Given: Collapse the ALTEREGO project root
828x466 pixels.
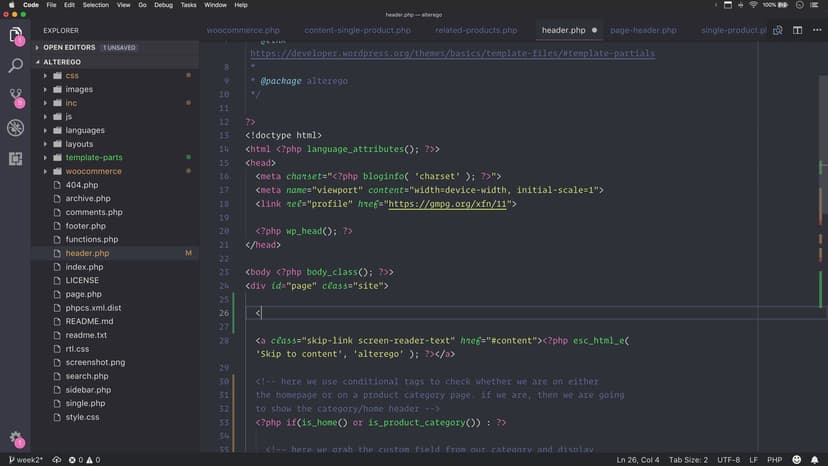Looking at the screenshot, I should 62,61.
